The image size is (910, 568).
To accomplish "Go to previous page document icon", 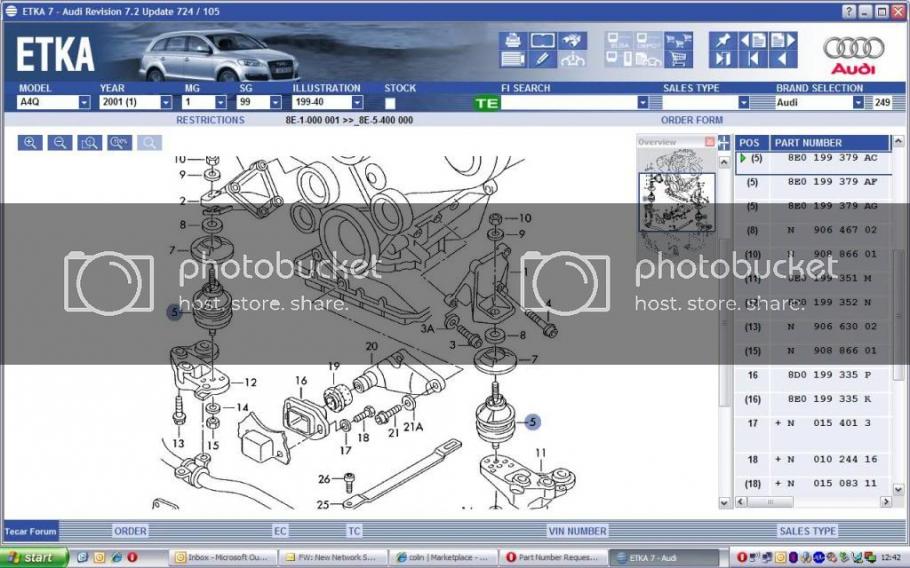I will pos(753,41).
